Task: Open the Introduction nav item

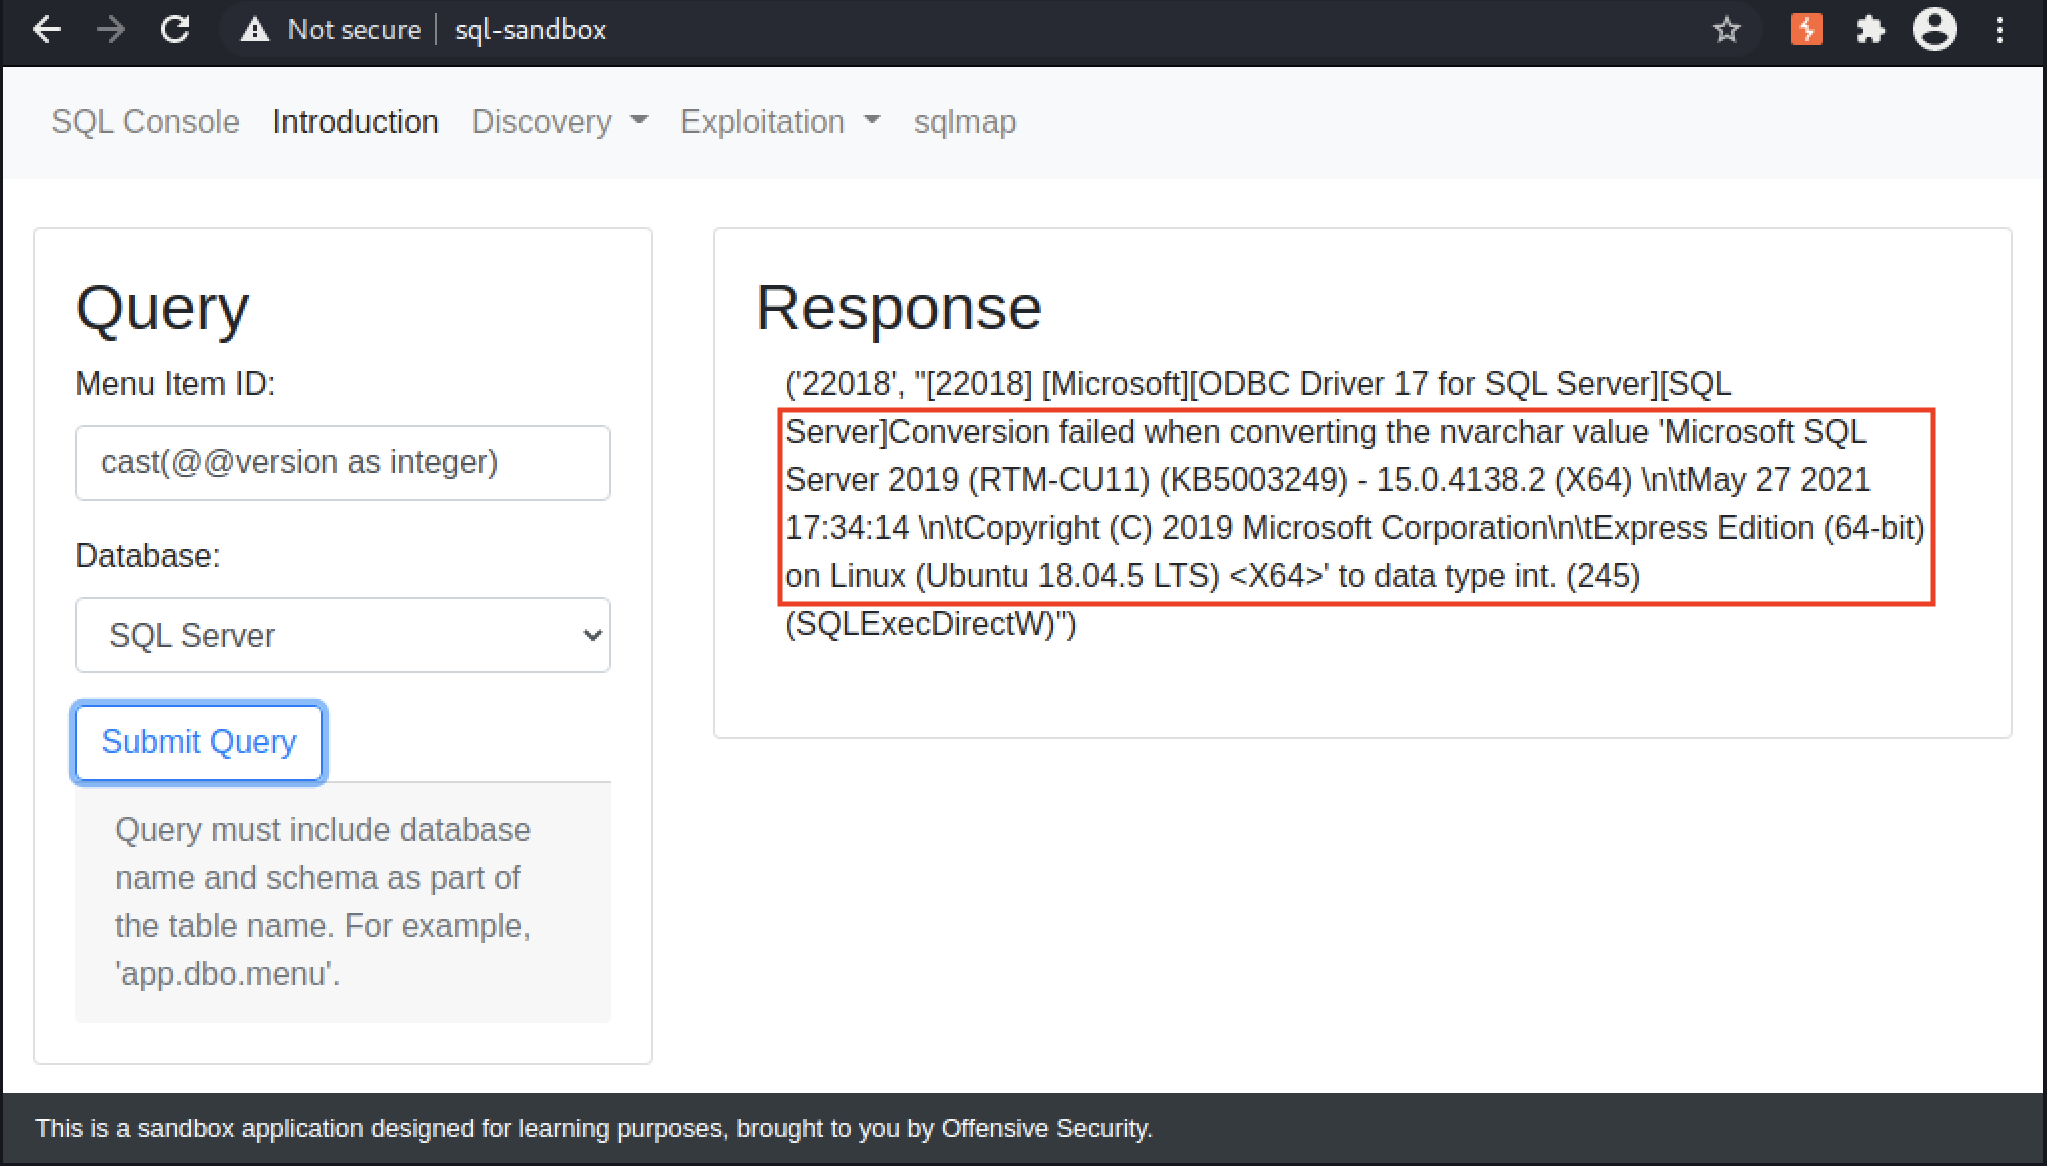Action: 355,122
